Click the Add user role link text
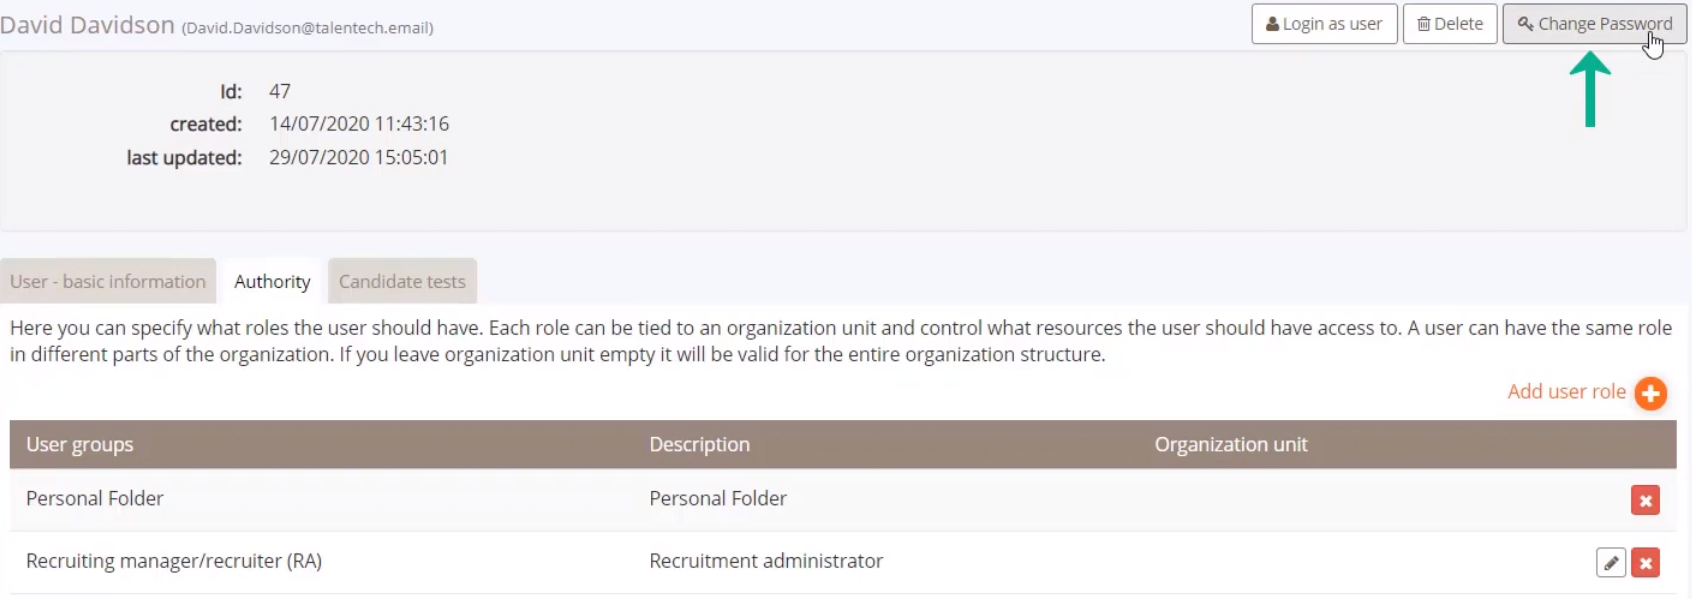 point(1566,392)
